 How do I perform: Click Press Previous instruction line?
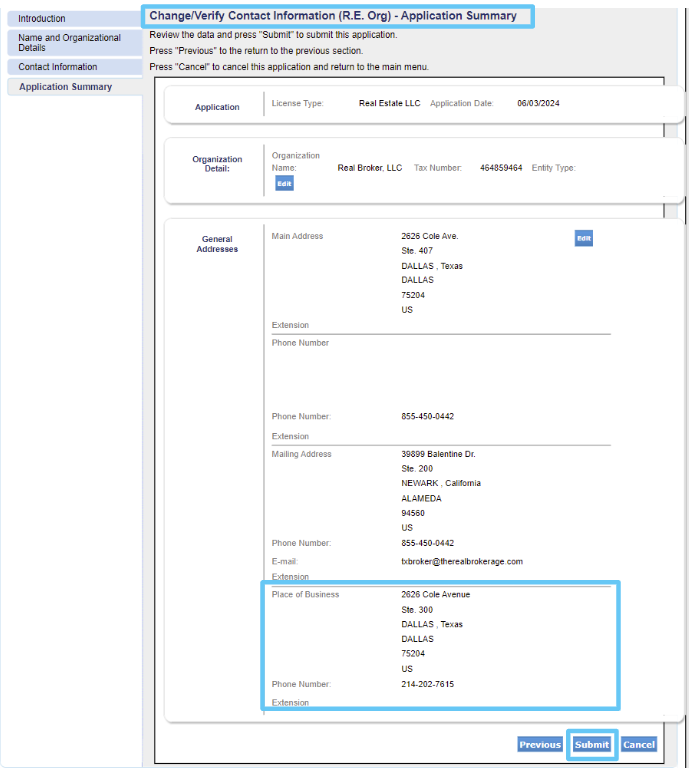256,51
